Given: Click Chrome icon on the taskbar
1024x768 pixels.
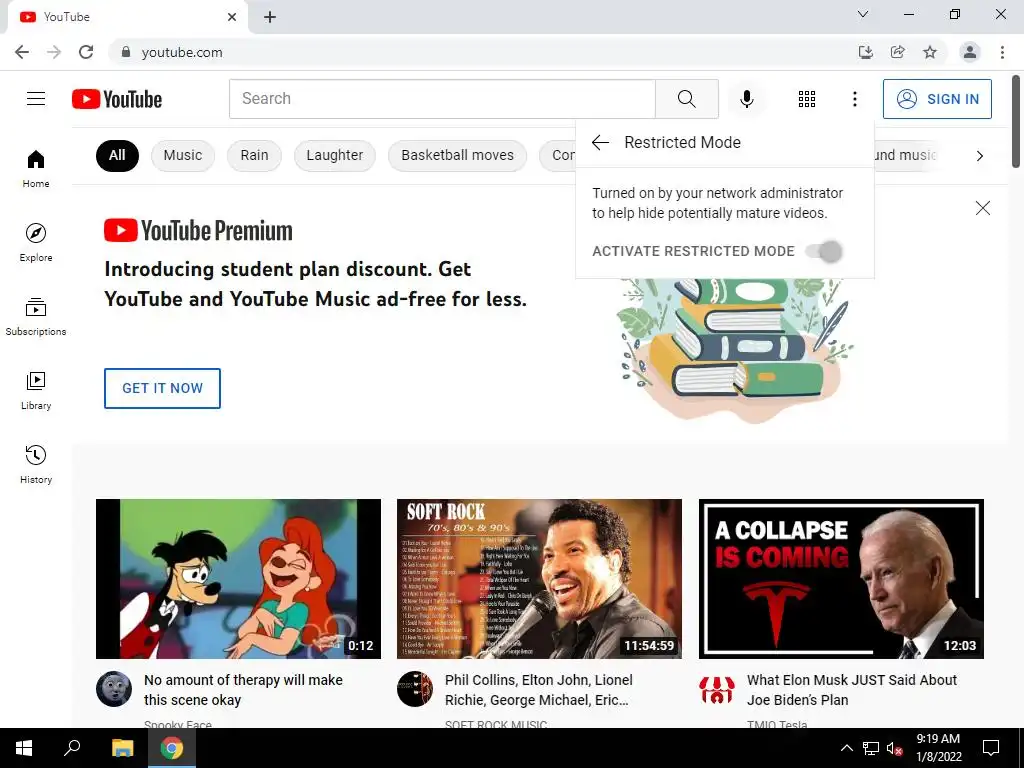Looking at the screenshot, I should tap(172, 748).
